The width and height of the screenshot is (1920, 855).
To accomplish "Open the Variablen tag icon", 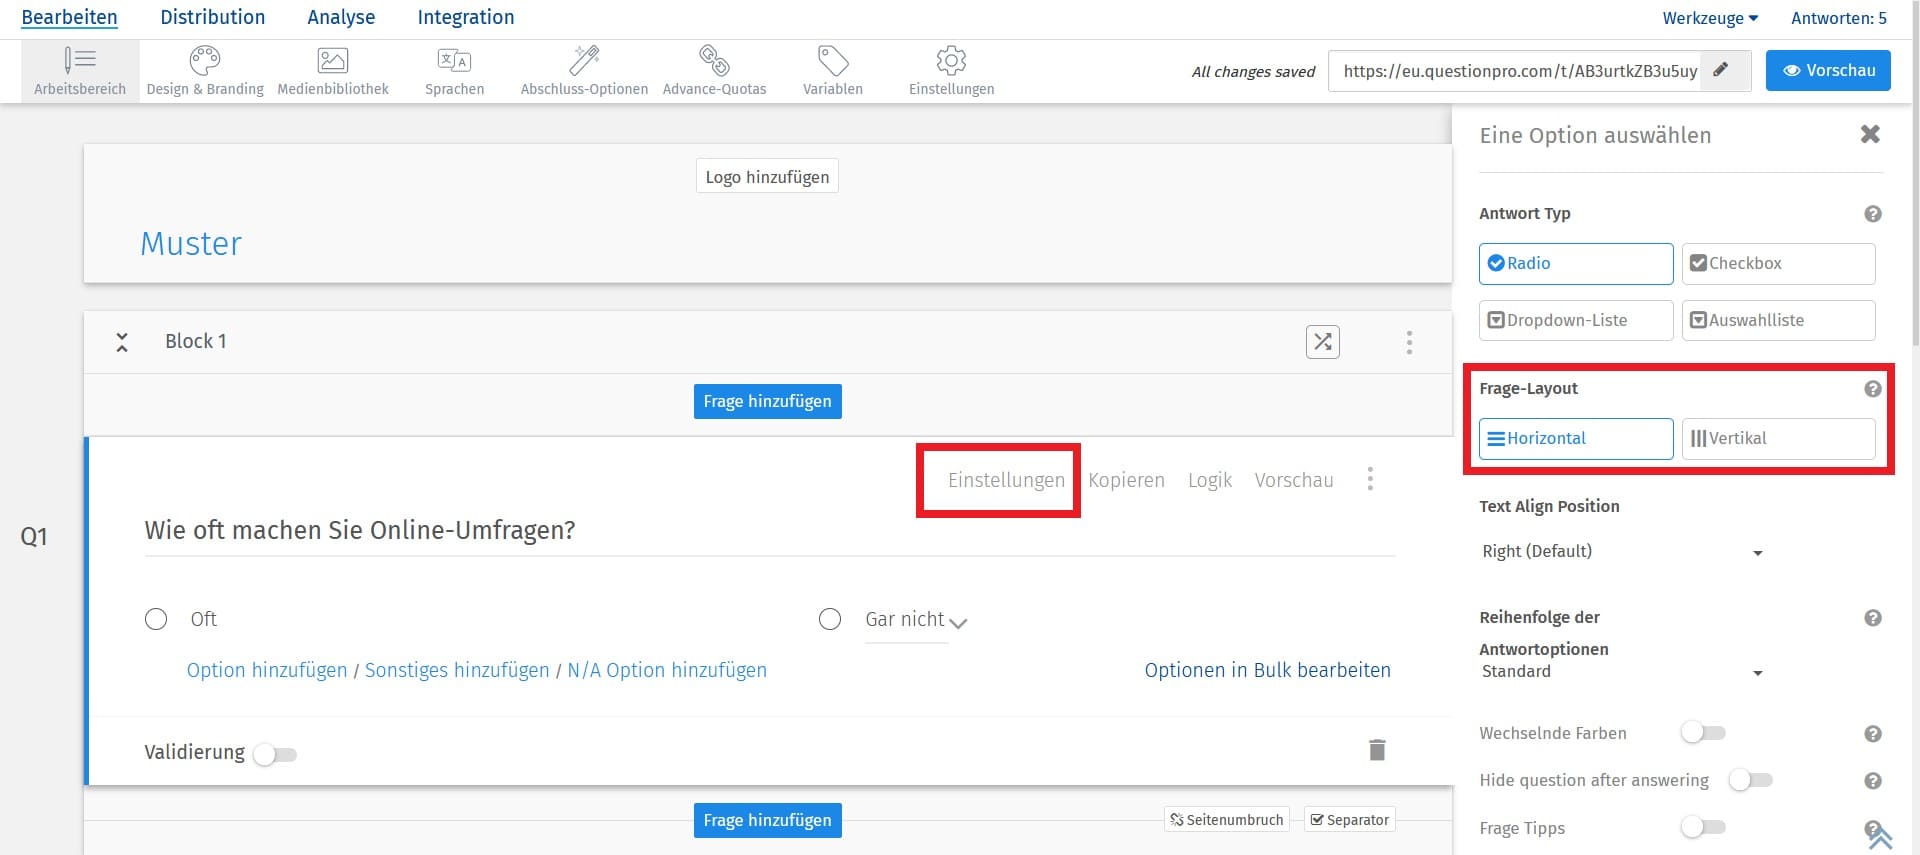I will click(833, 61).
